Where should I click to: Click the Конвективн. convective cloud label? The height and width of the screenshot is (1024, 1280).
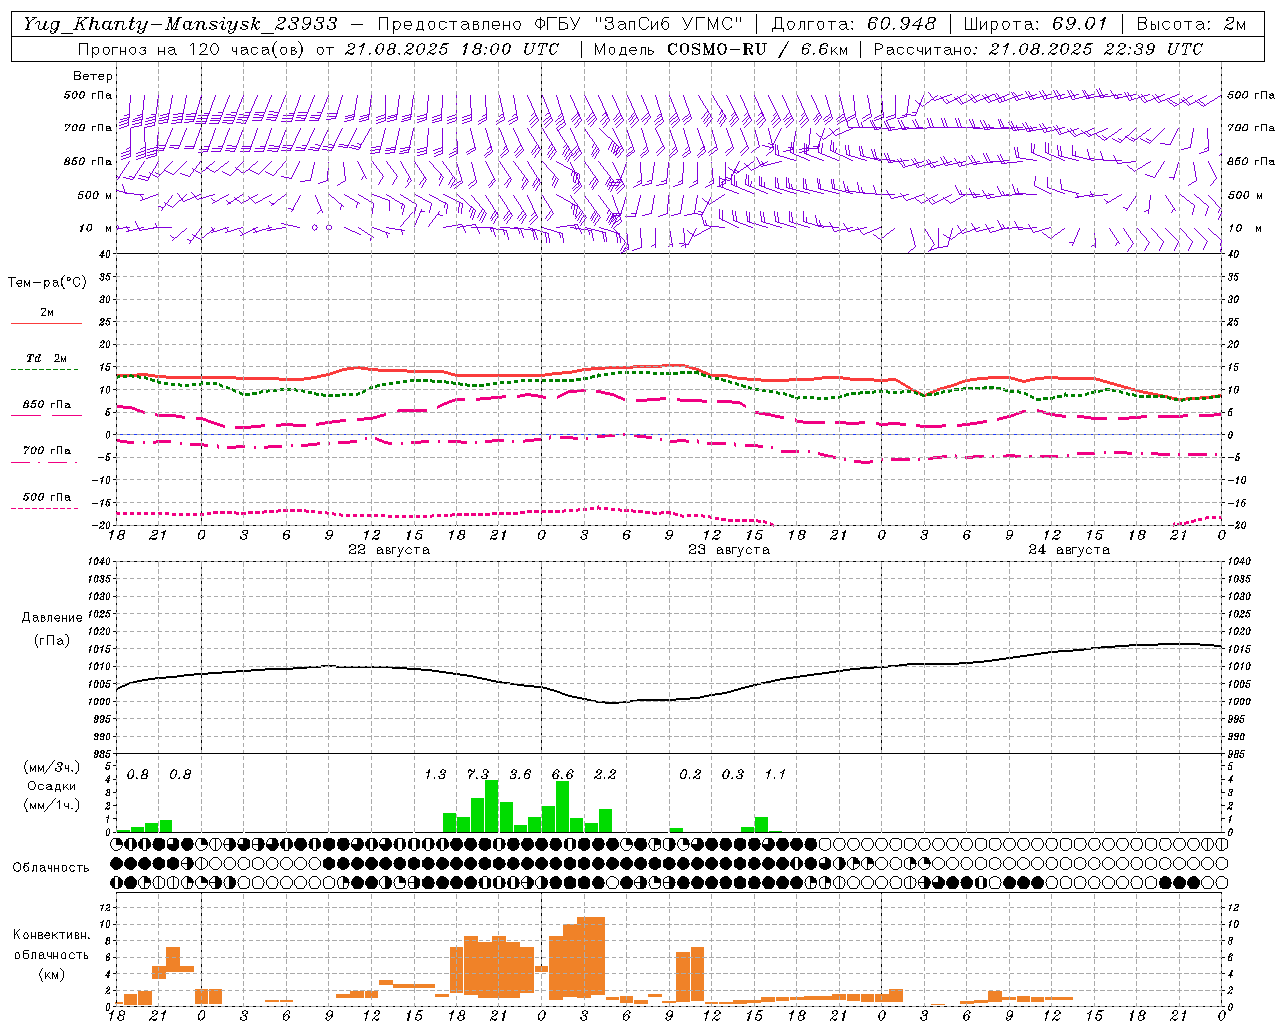point(51,935)
